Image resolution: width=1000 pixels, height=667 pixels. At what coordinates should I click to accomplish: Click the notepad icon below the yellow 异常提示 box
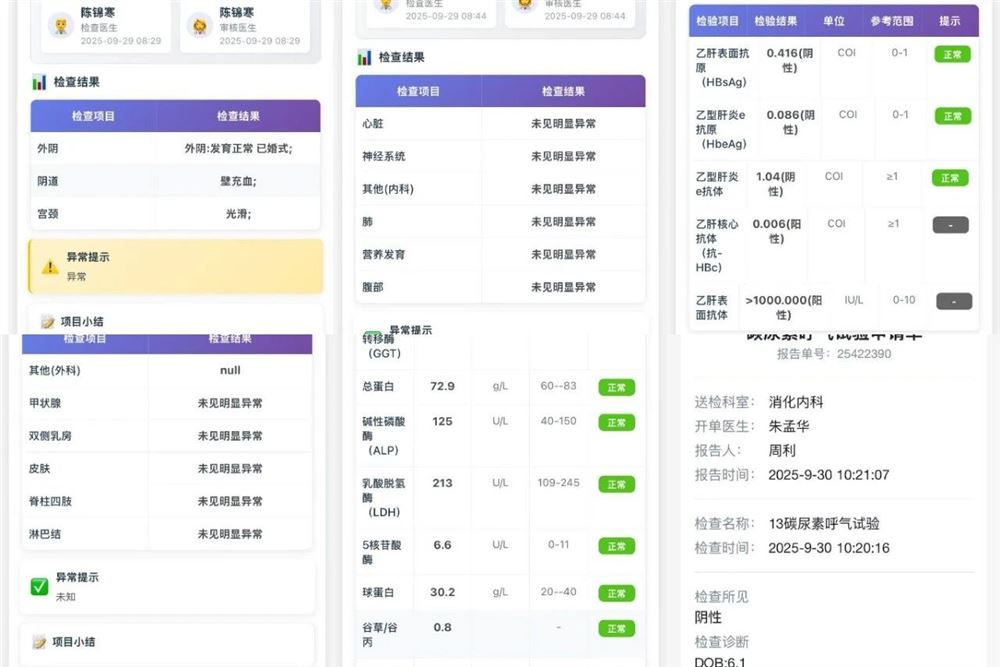(47, 321)
